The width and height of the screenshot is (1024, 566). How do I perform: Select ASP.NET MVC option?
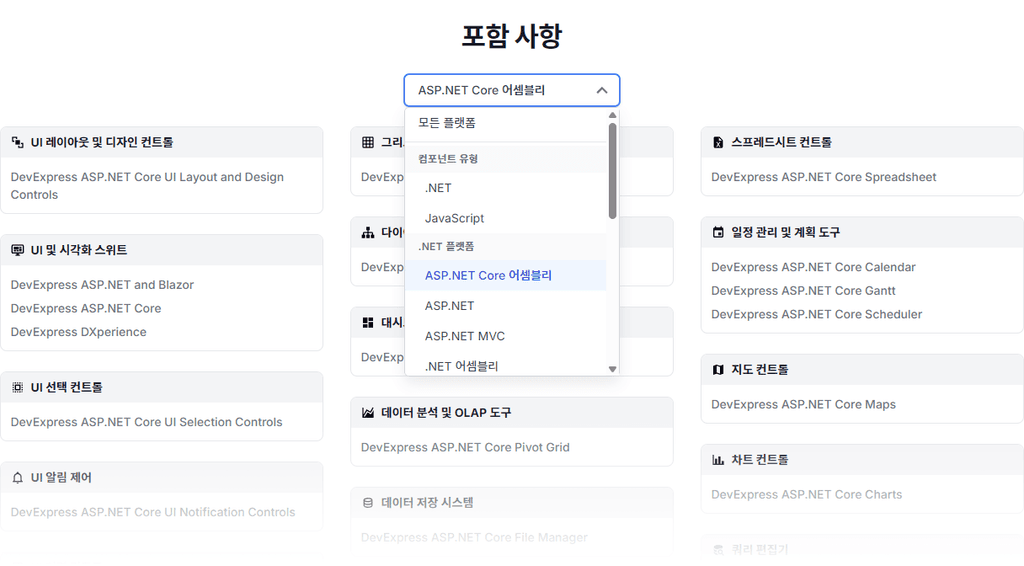505,336
